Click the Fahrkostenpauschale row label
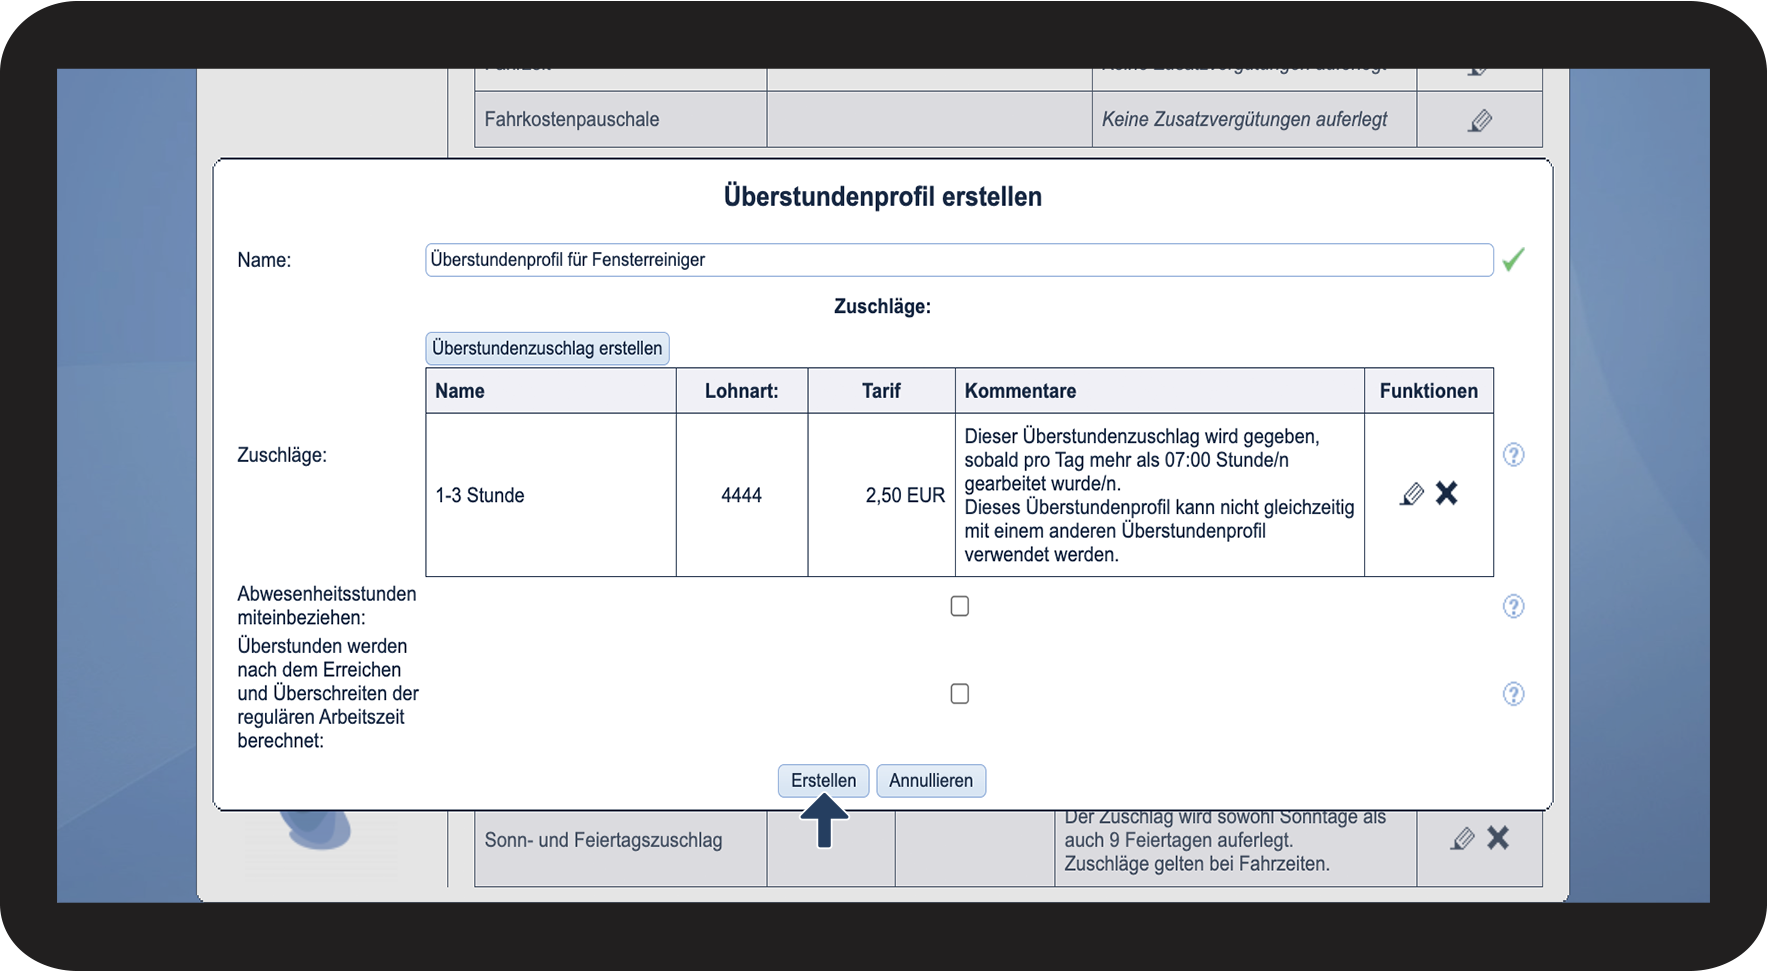Screen dimensions: 1767x971 [572, 120]
